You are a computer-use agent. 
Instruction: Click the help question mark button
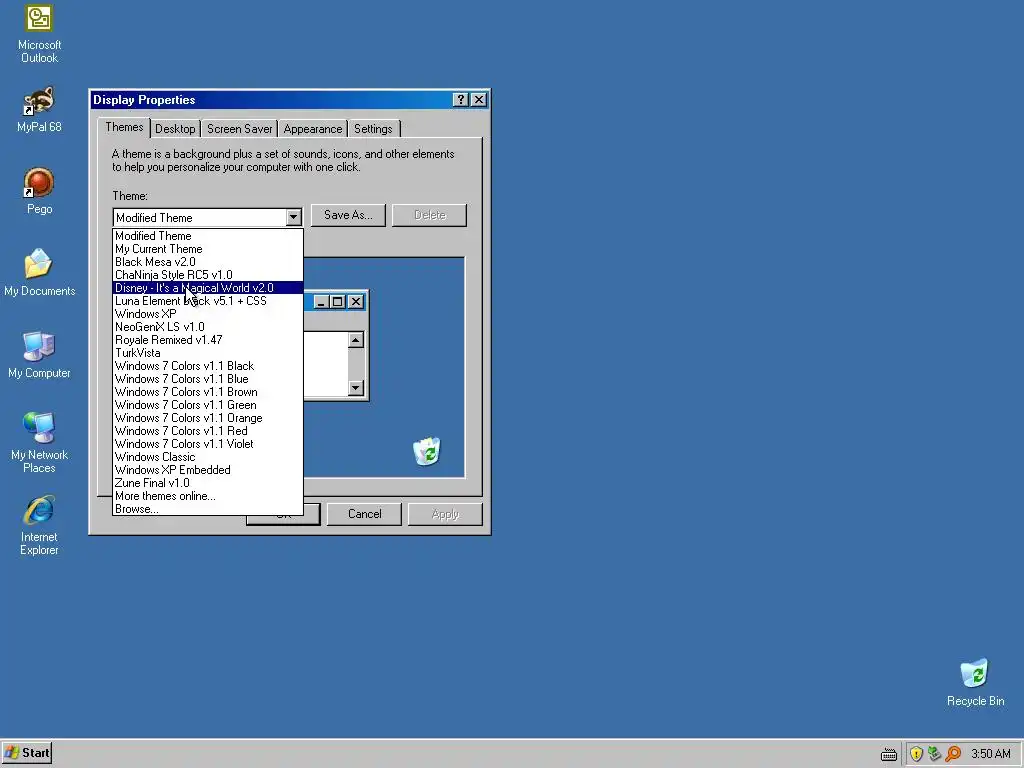(x=460, y=99)
